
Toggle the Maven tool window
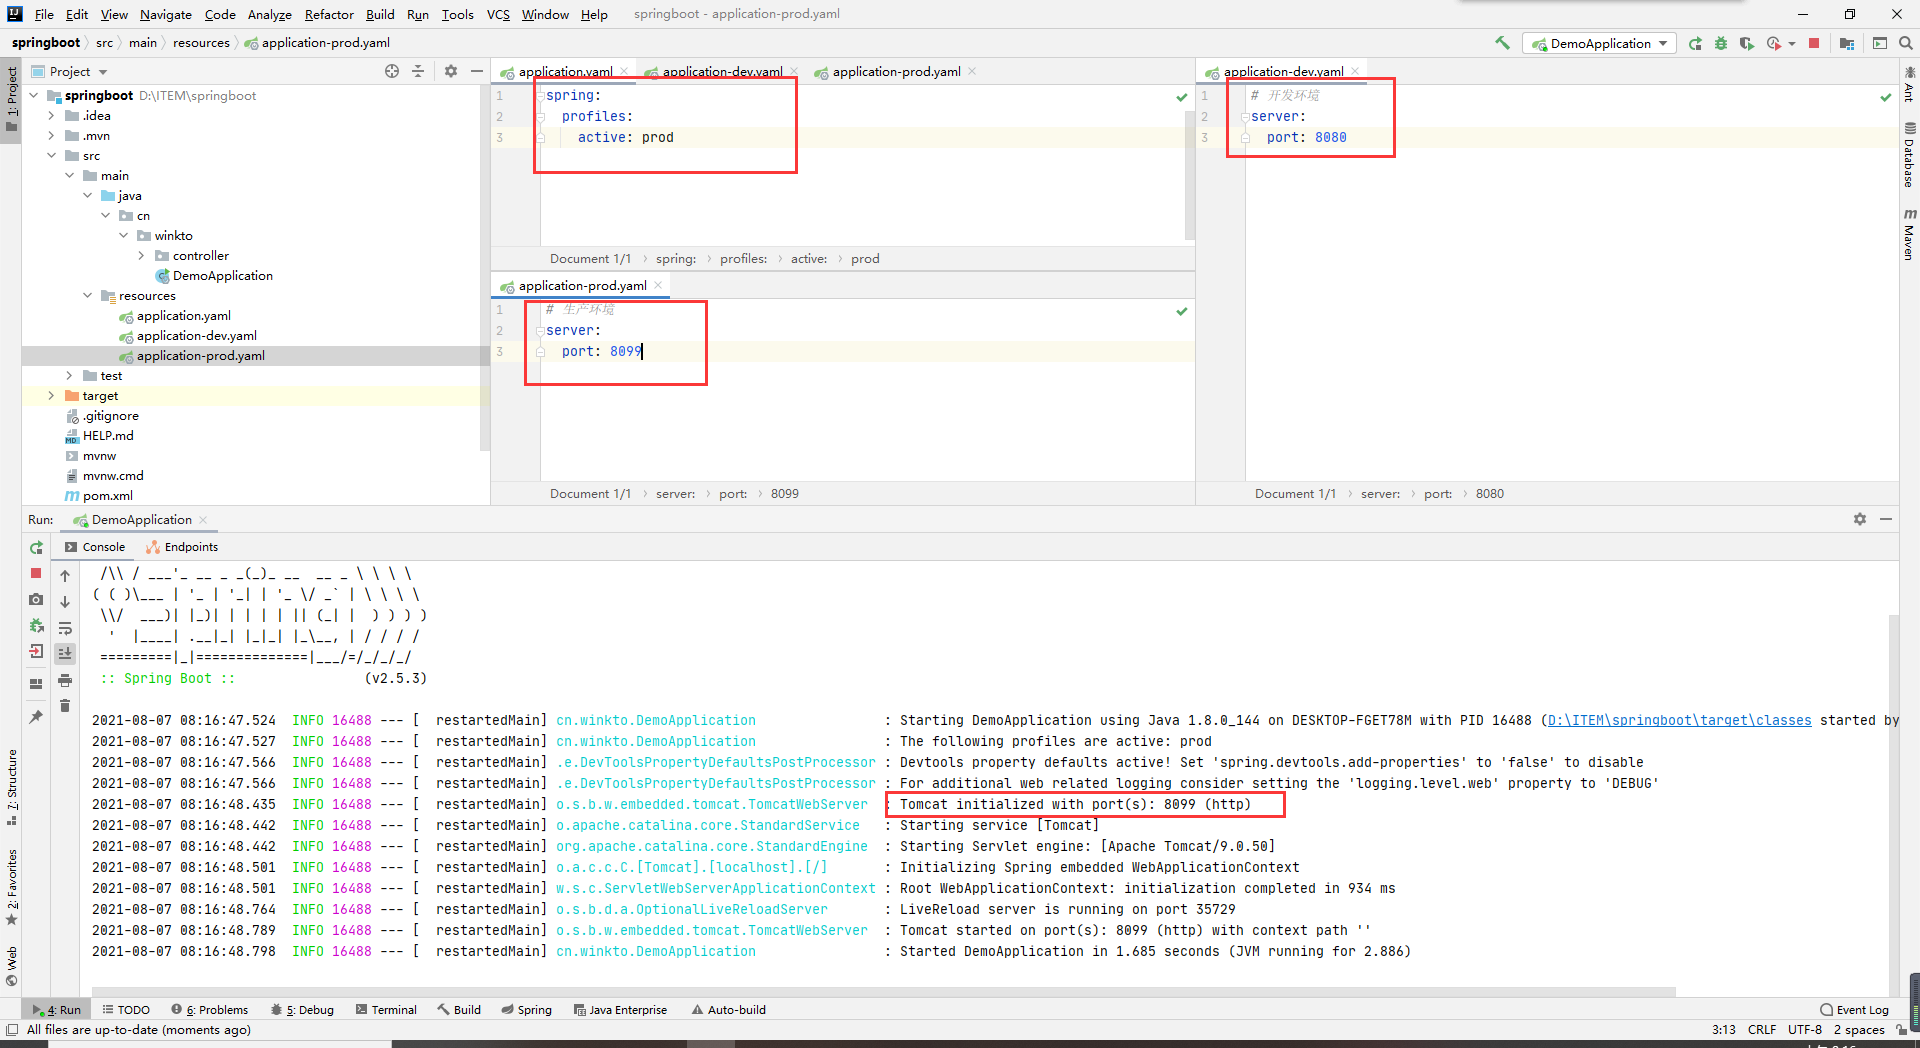[x=1909, y=234]
